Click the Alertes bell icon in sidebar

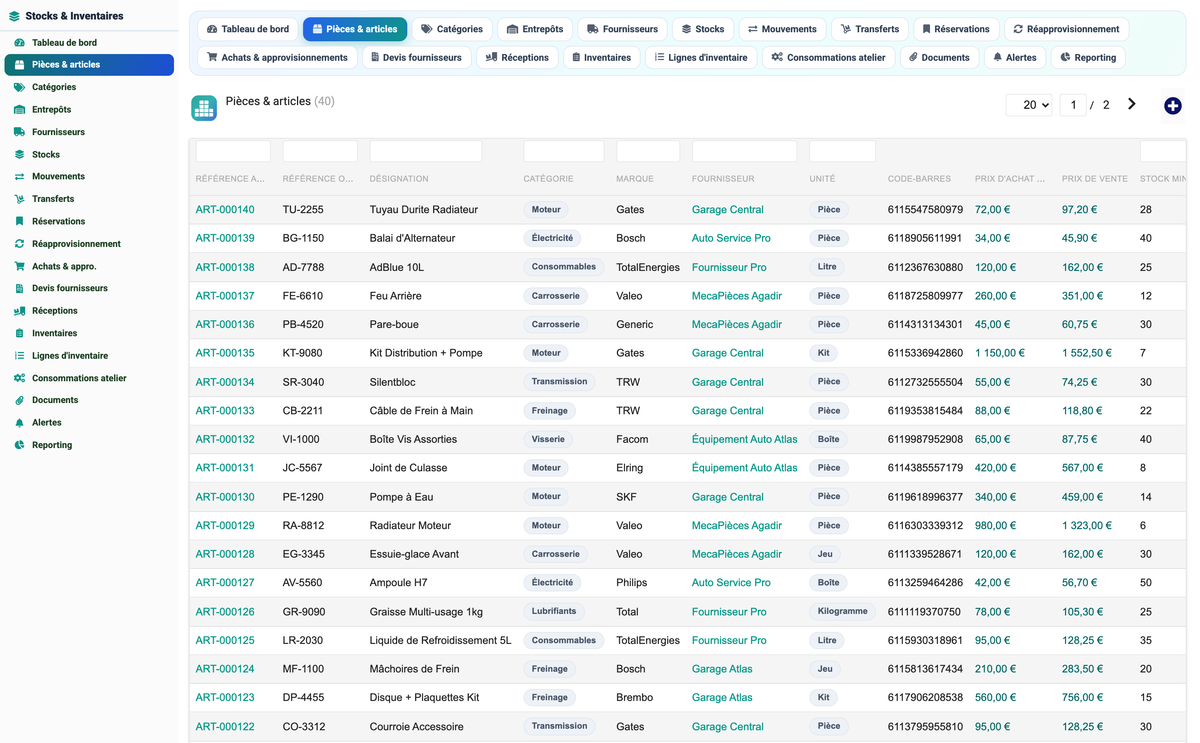(19, 423)
